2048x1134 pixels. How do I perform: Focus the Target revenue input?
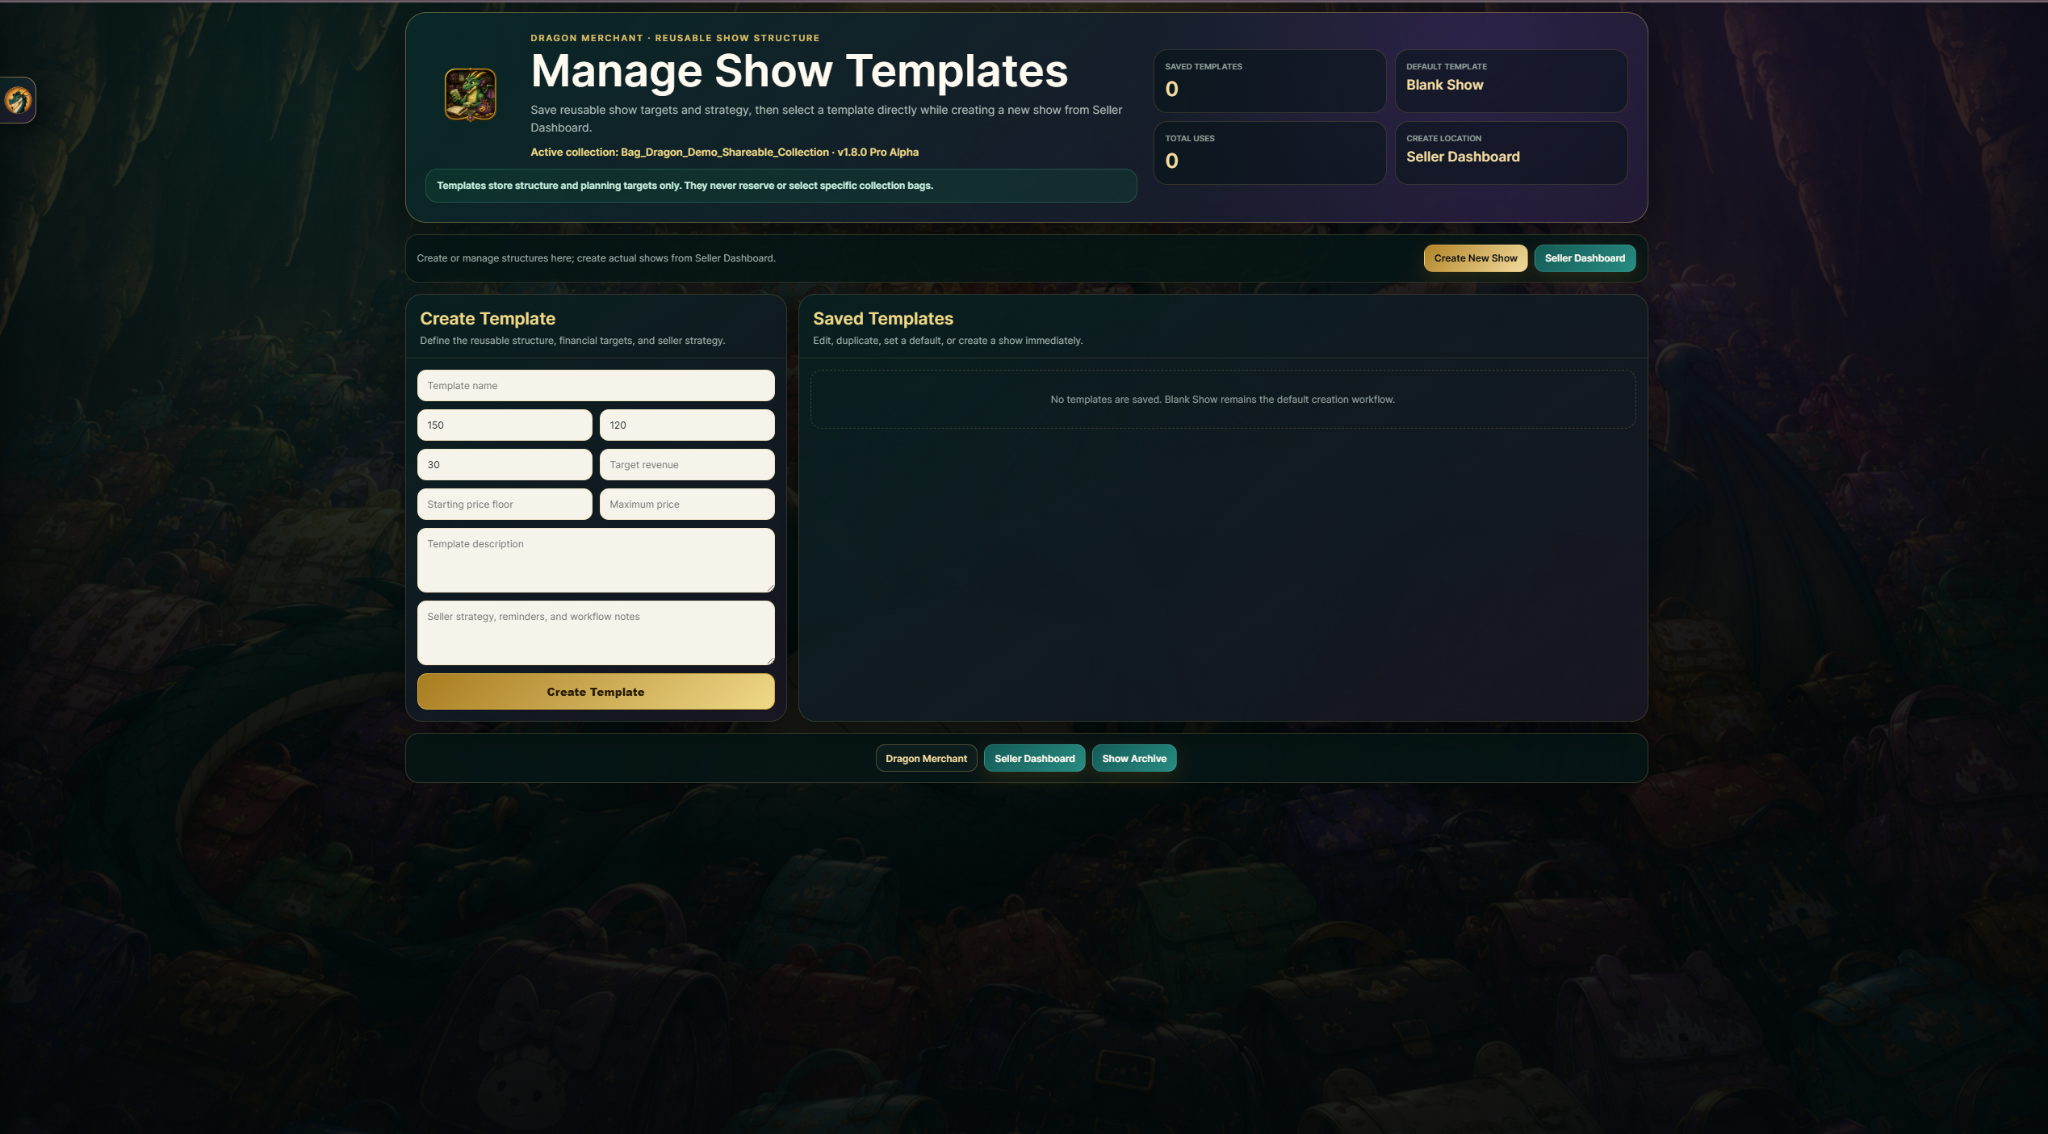click(687, 465)
